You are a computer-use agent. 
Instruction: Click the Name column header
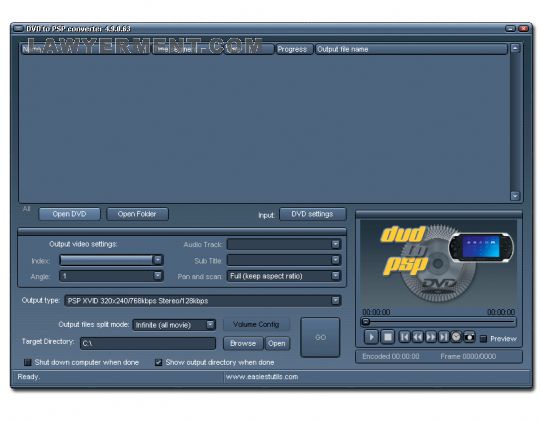pyautogui.click(x=85, y=49)
